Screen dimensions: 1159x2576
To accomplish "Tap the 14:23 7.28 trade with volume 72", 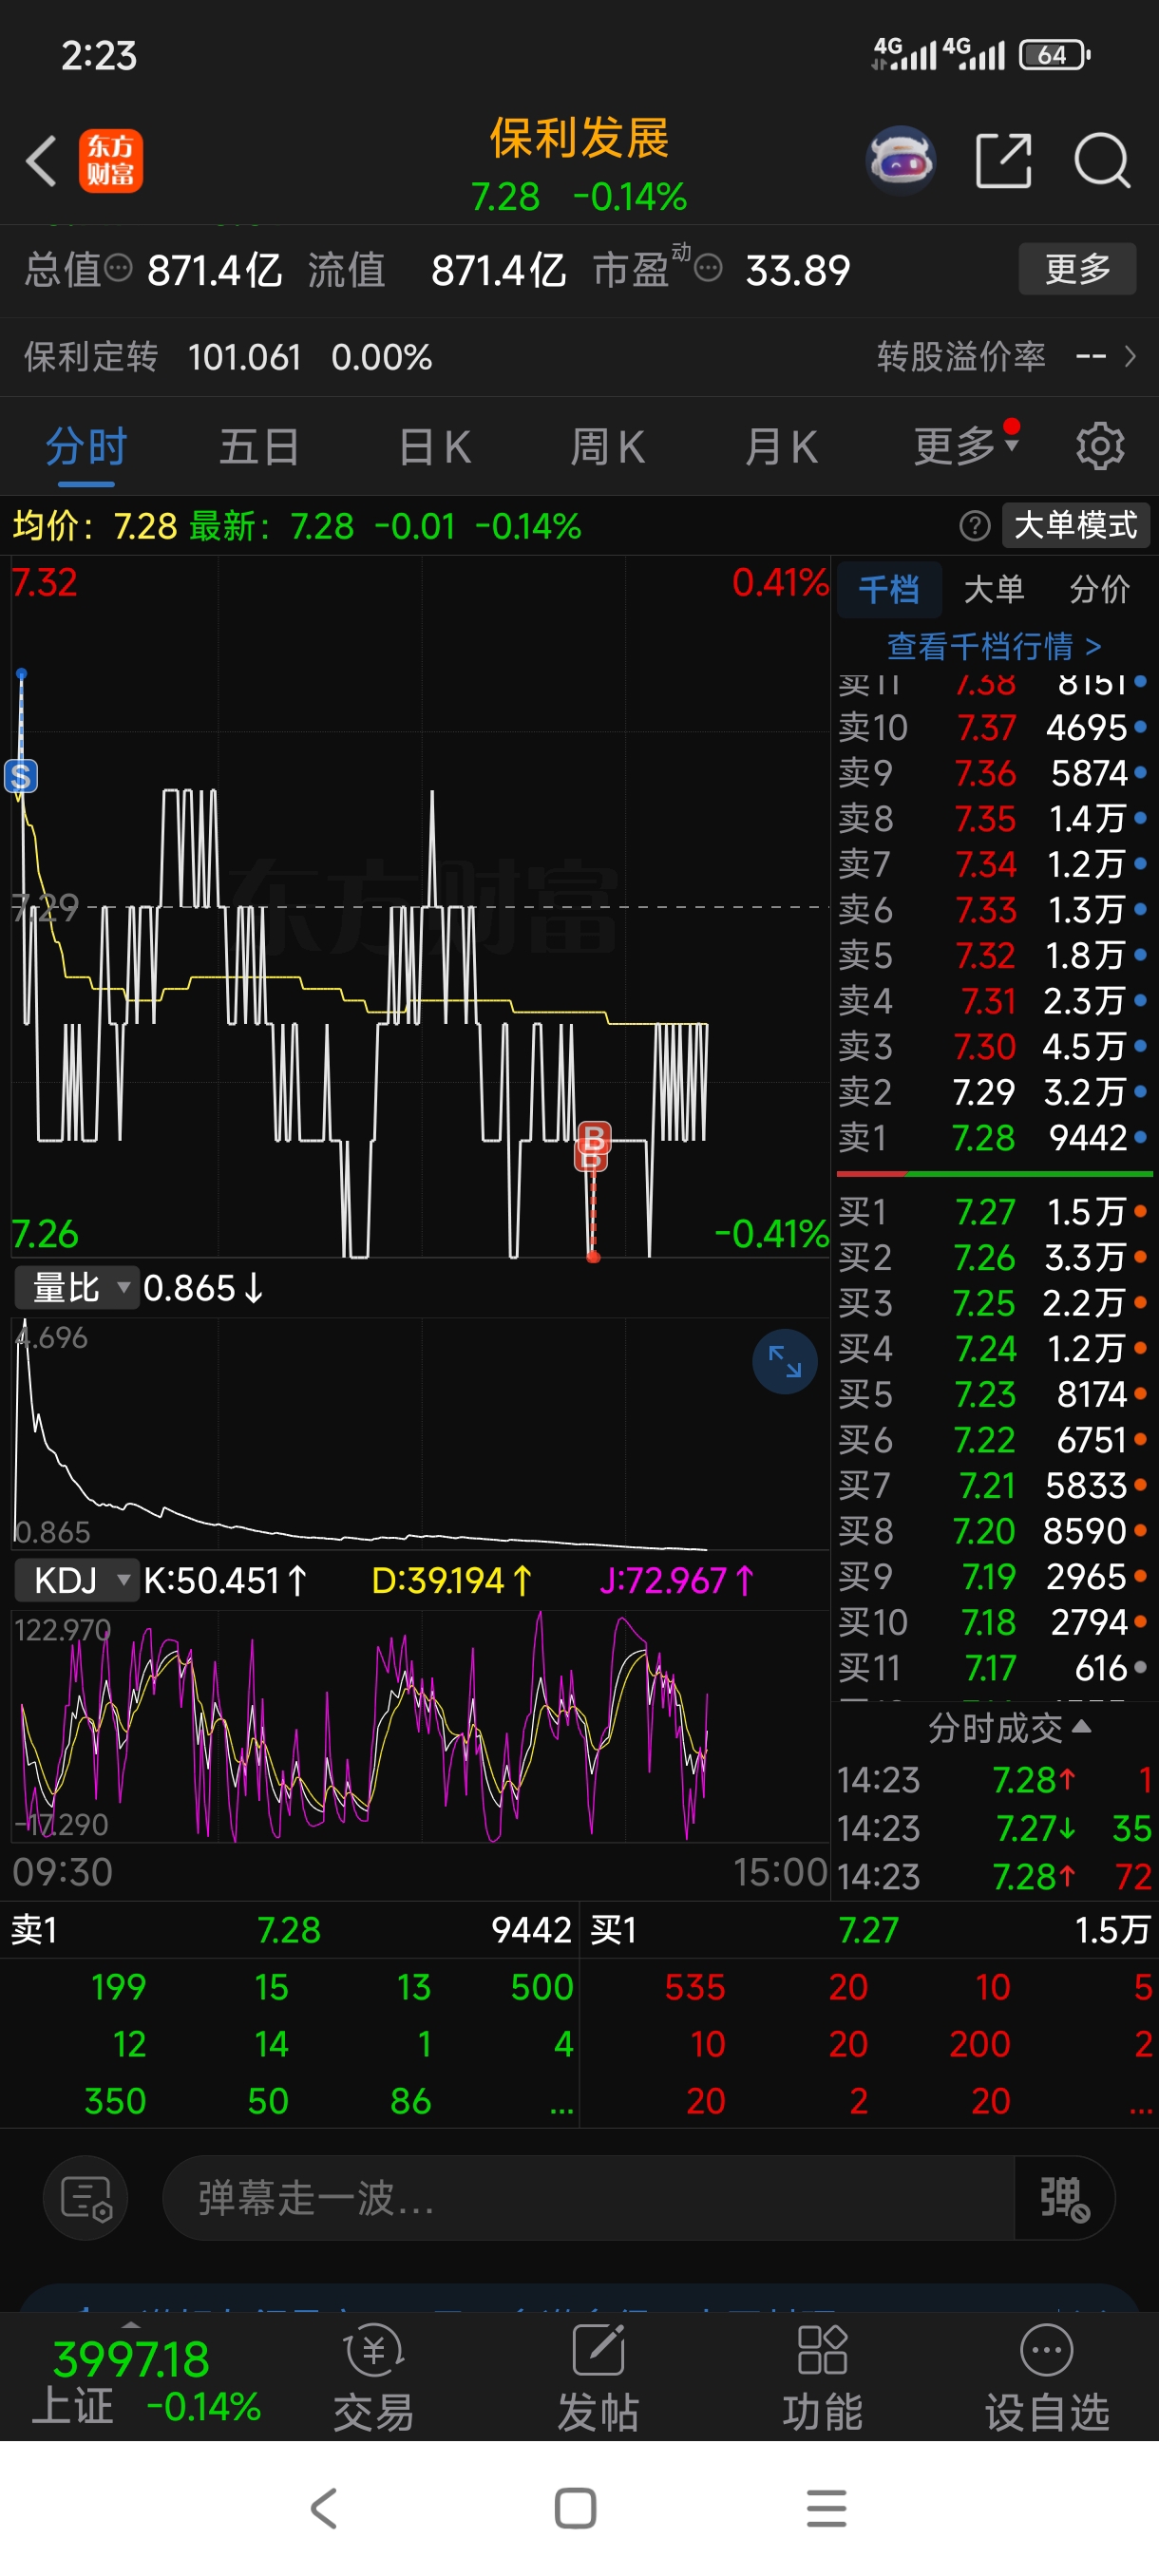I will [995, 1876].
